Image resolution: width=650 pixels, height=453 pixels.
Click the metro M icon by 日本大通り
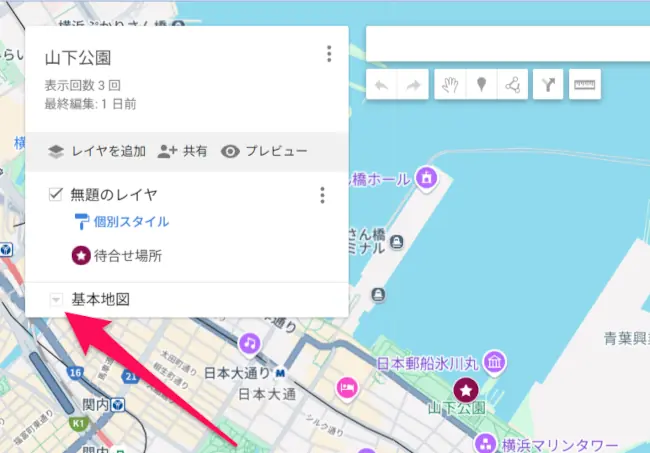pos(280,373)
